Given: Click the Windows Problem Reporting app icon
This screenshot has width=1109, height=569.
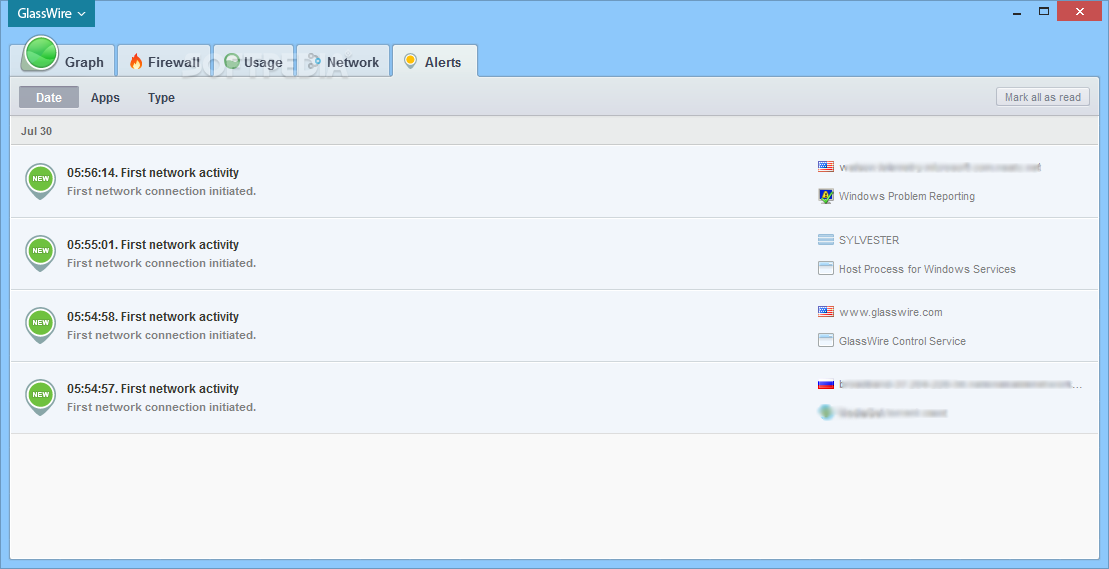Looking at the screenshot, I should [x=825, y=196].
